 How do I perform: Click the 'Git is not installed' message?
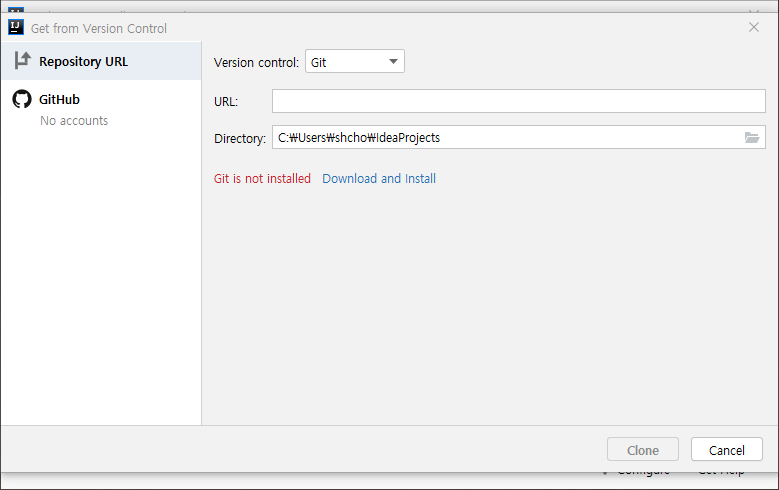[262, 178]
